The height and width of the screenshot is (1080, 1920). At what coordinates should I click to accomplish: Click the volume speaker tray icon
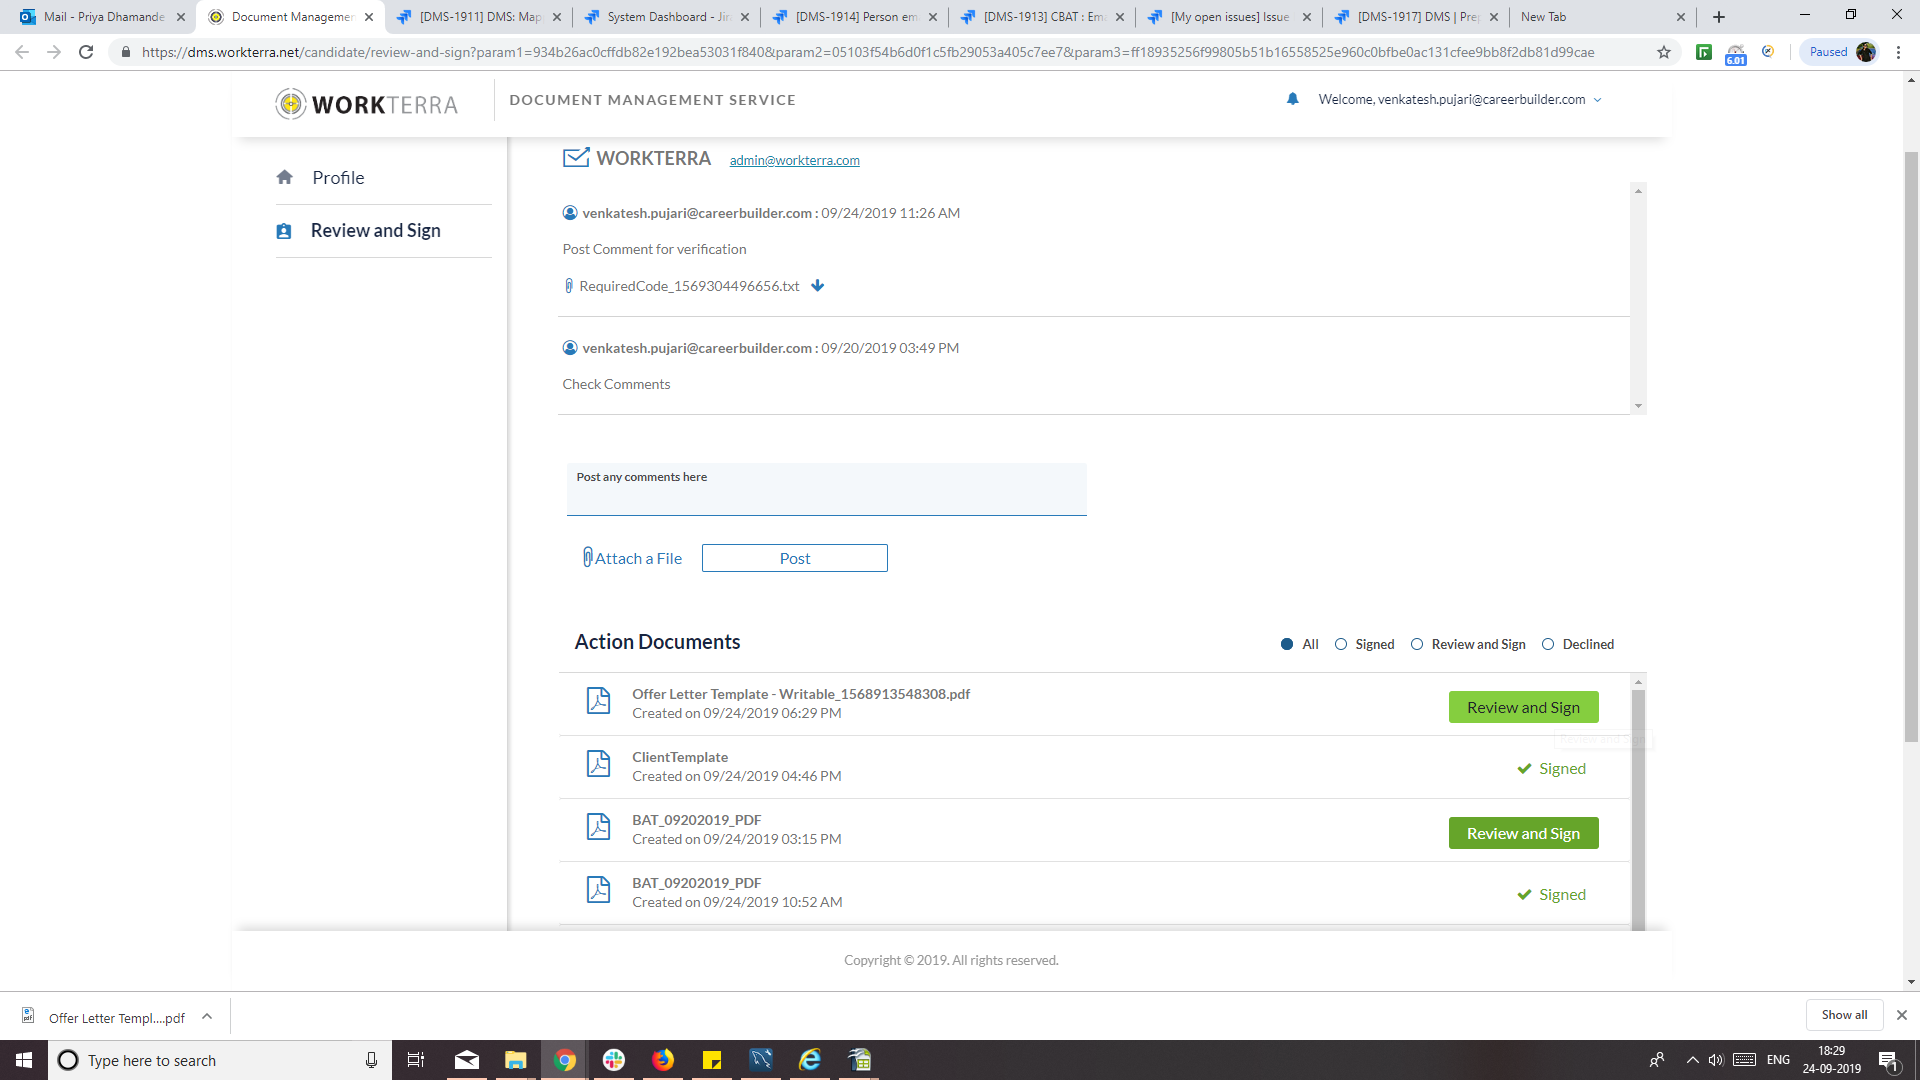pos(1716,1060)
